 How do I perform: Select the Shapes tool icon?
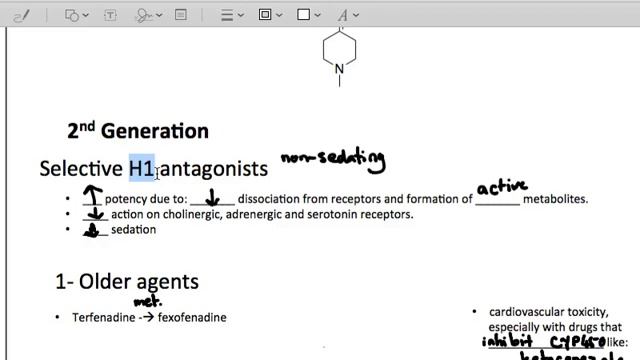[x=71, y=16]
